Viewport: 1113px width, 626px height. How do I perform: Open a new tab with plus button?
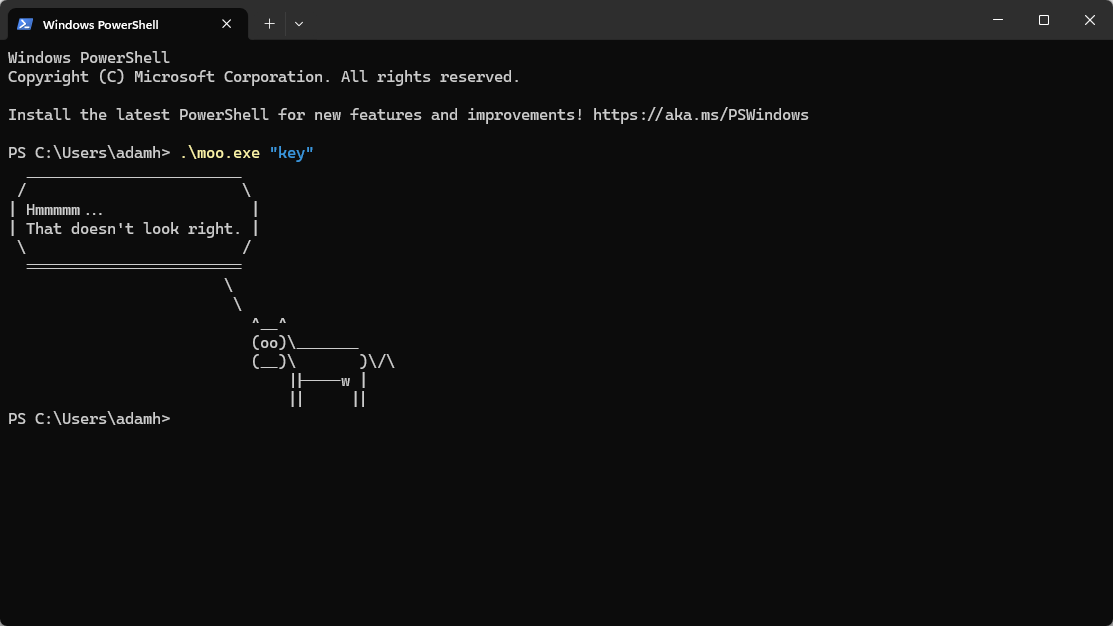click(269, 24)
